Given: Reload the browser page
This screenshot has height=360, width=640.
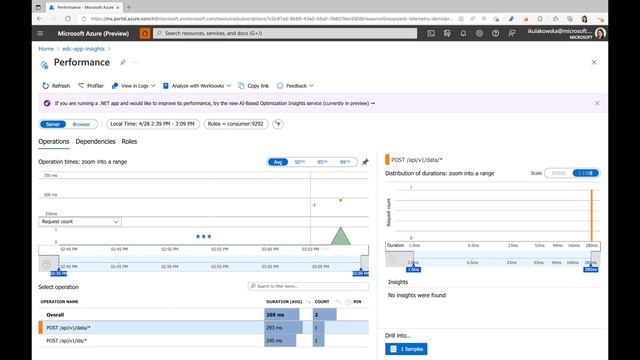Looking at the screenshot, I should point(68,19).
